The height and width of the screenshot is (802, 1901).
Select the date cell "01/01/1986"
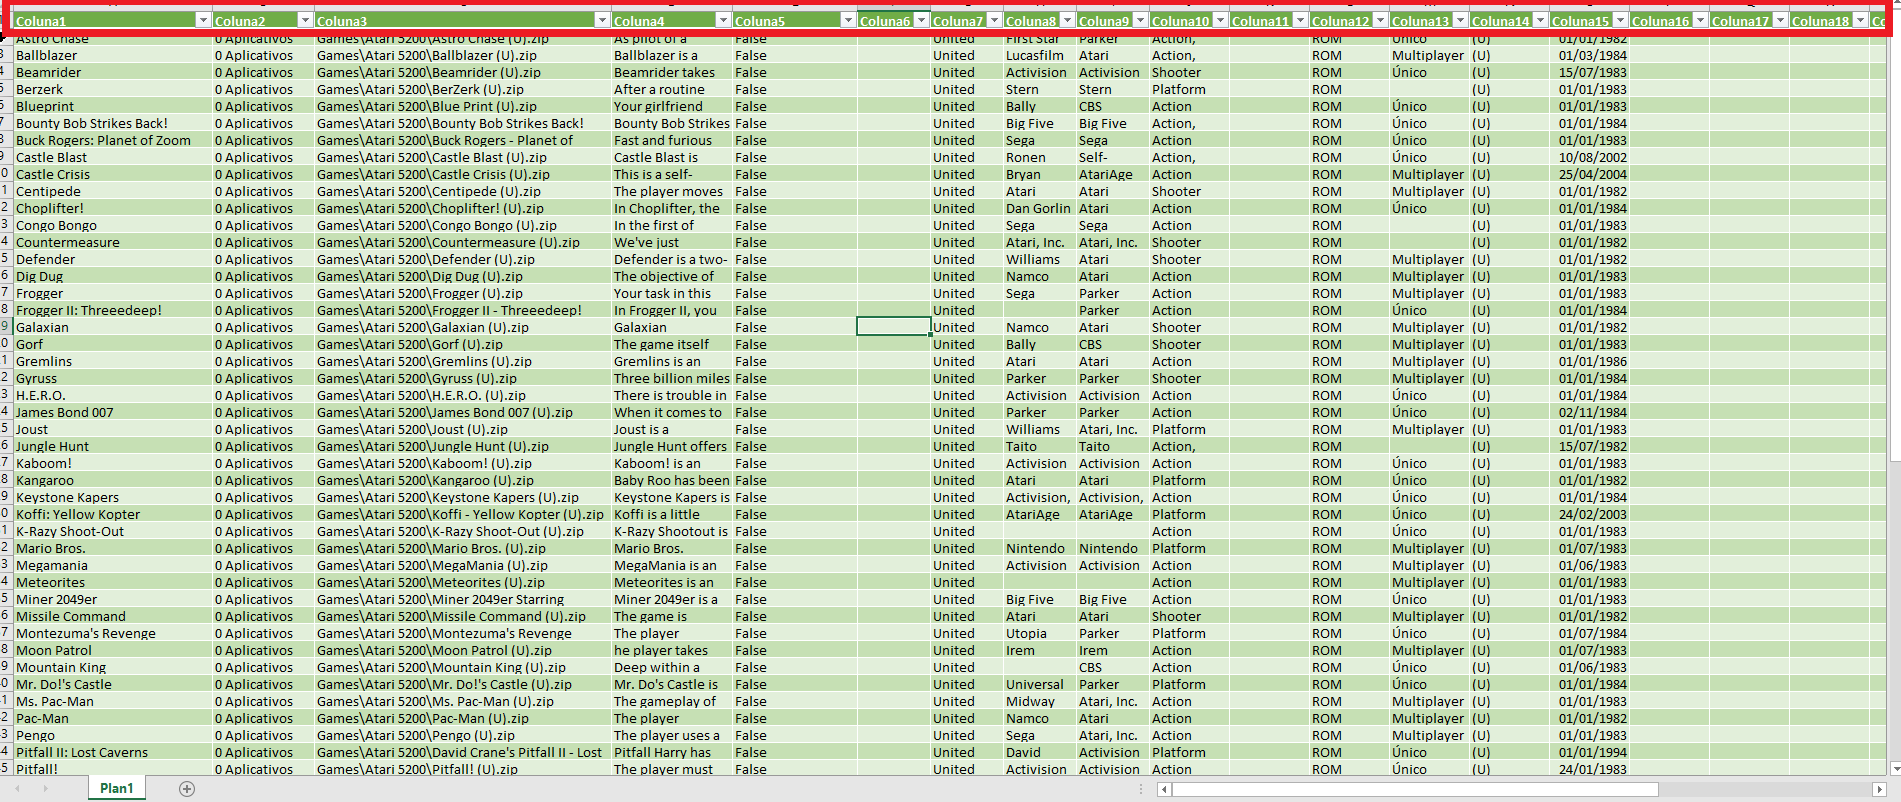1589,361
